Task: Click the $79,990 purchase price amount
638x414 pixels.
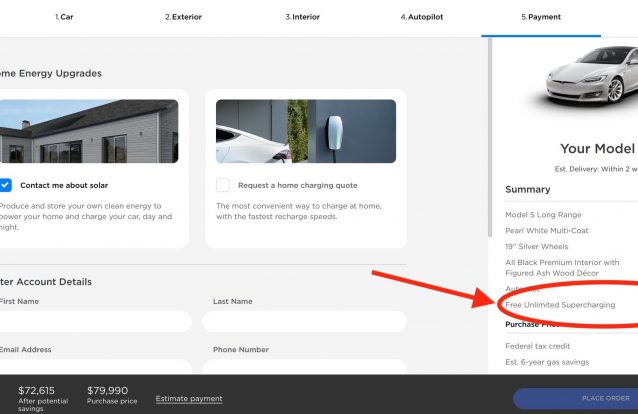Action: coord(107,390)
